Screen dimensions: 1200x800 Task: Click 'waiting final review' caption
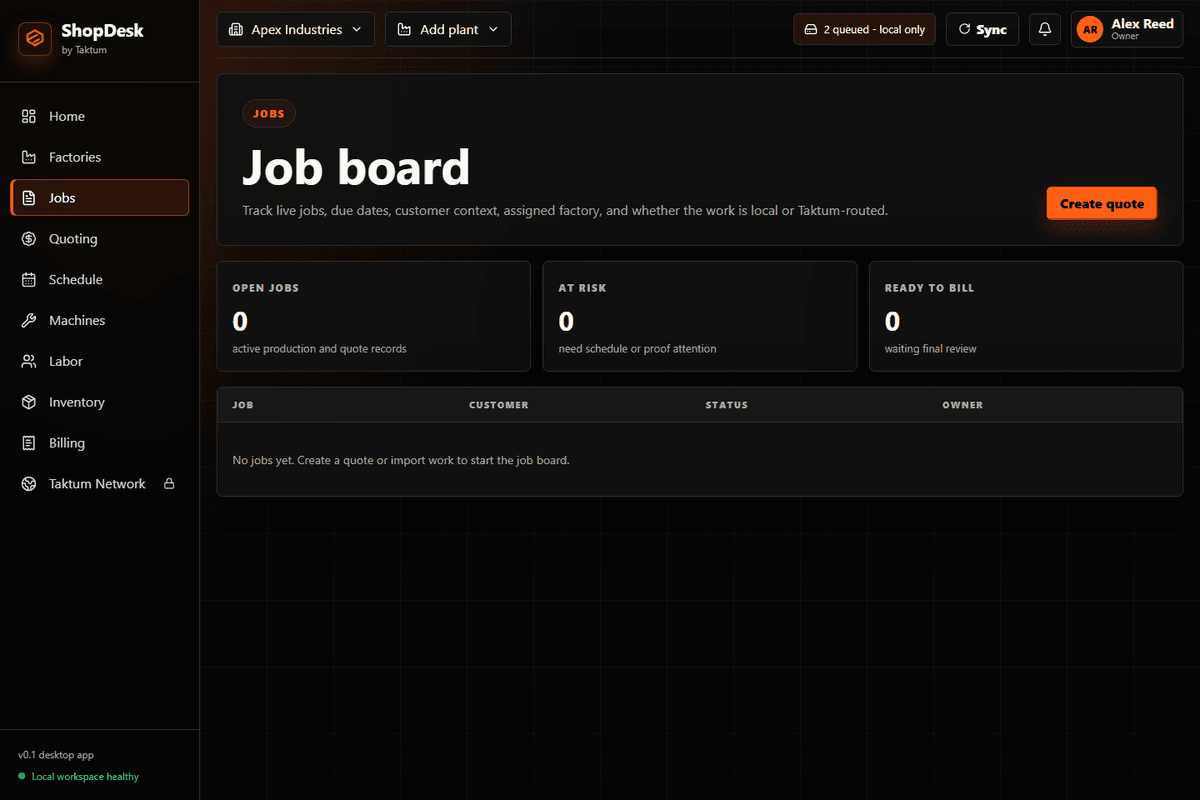931,349
